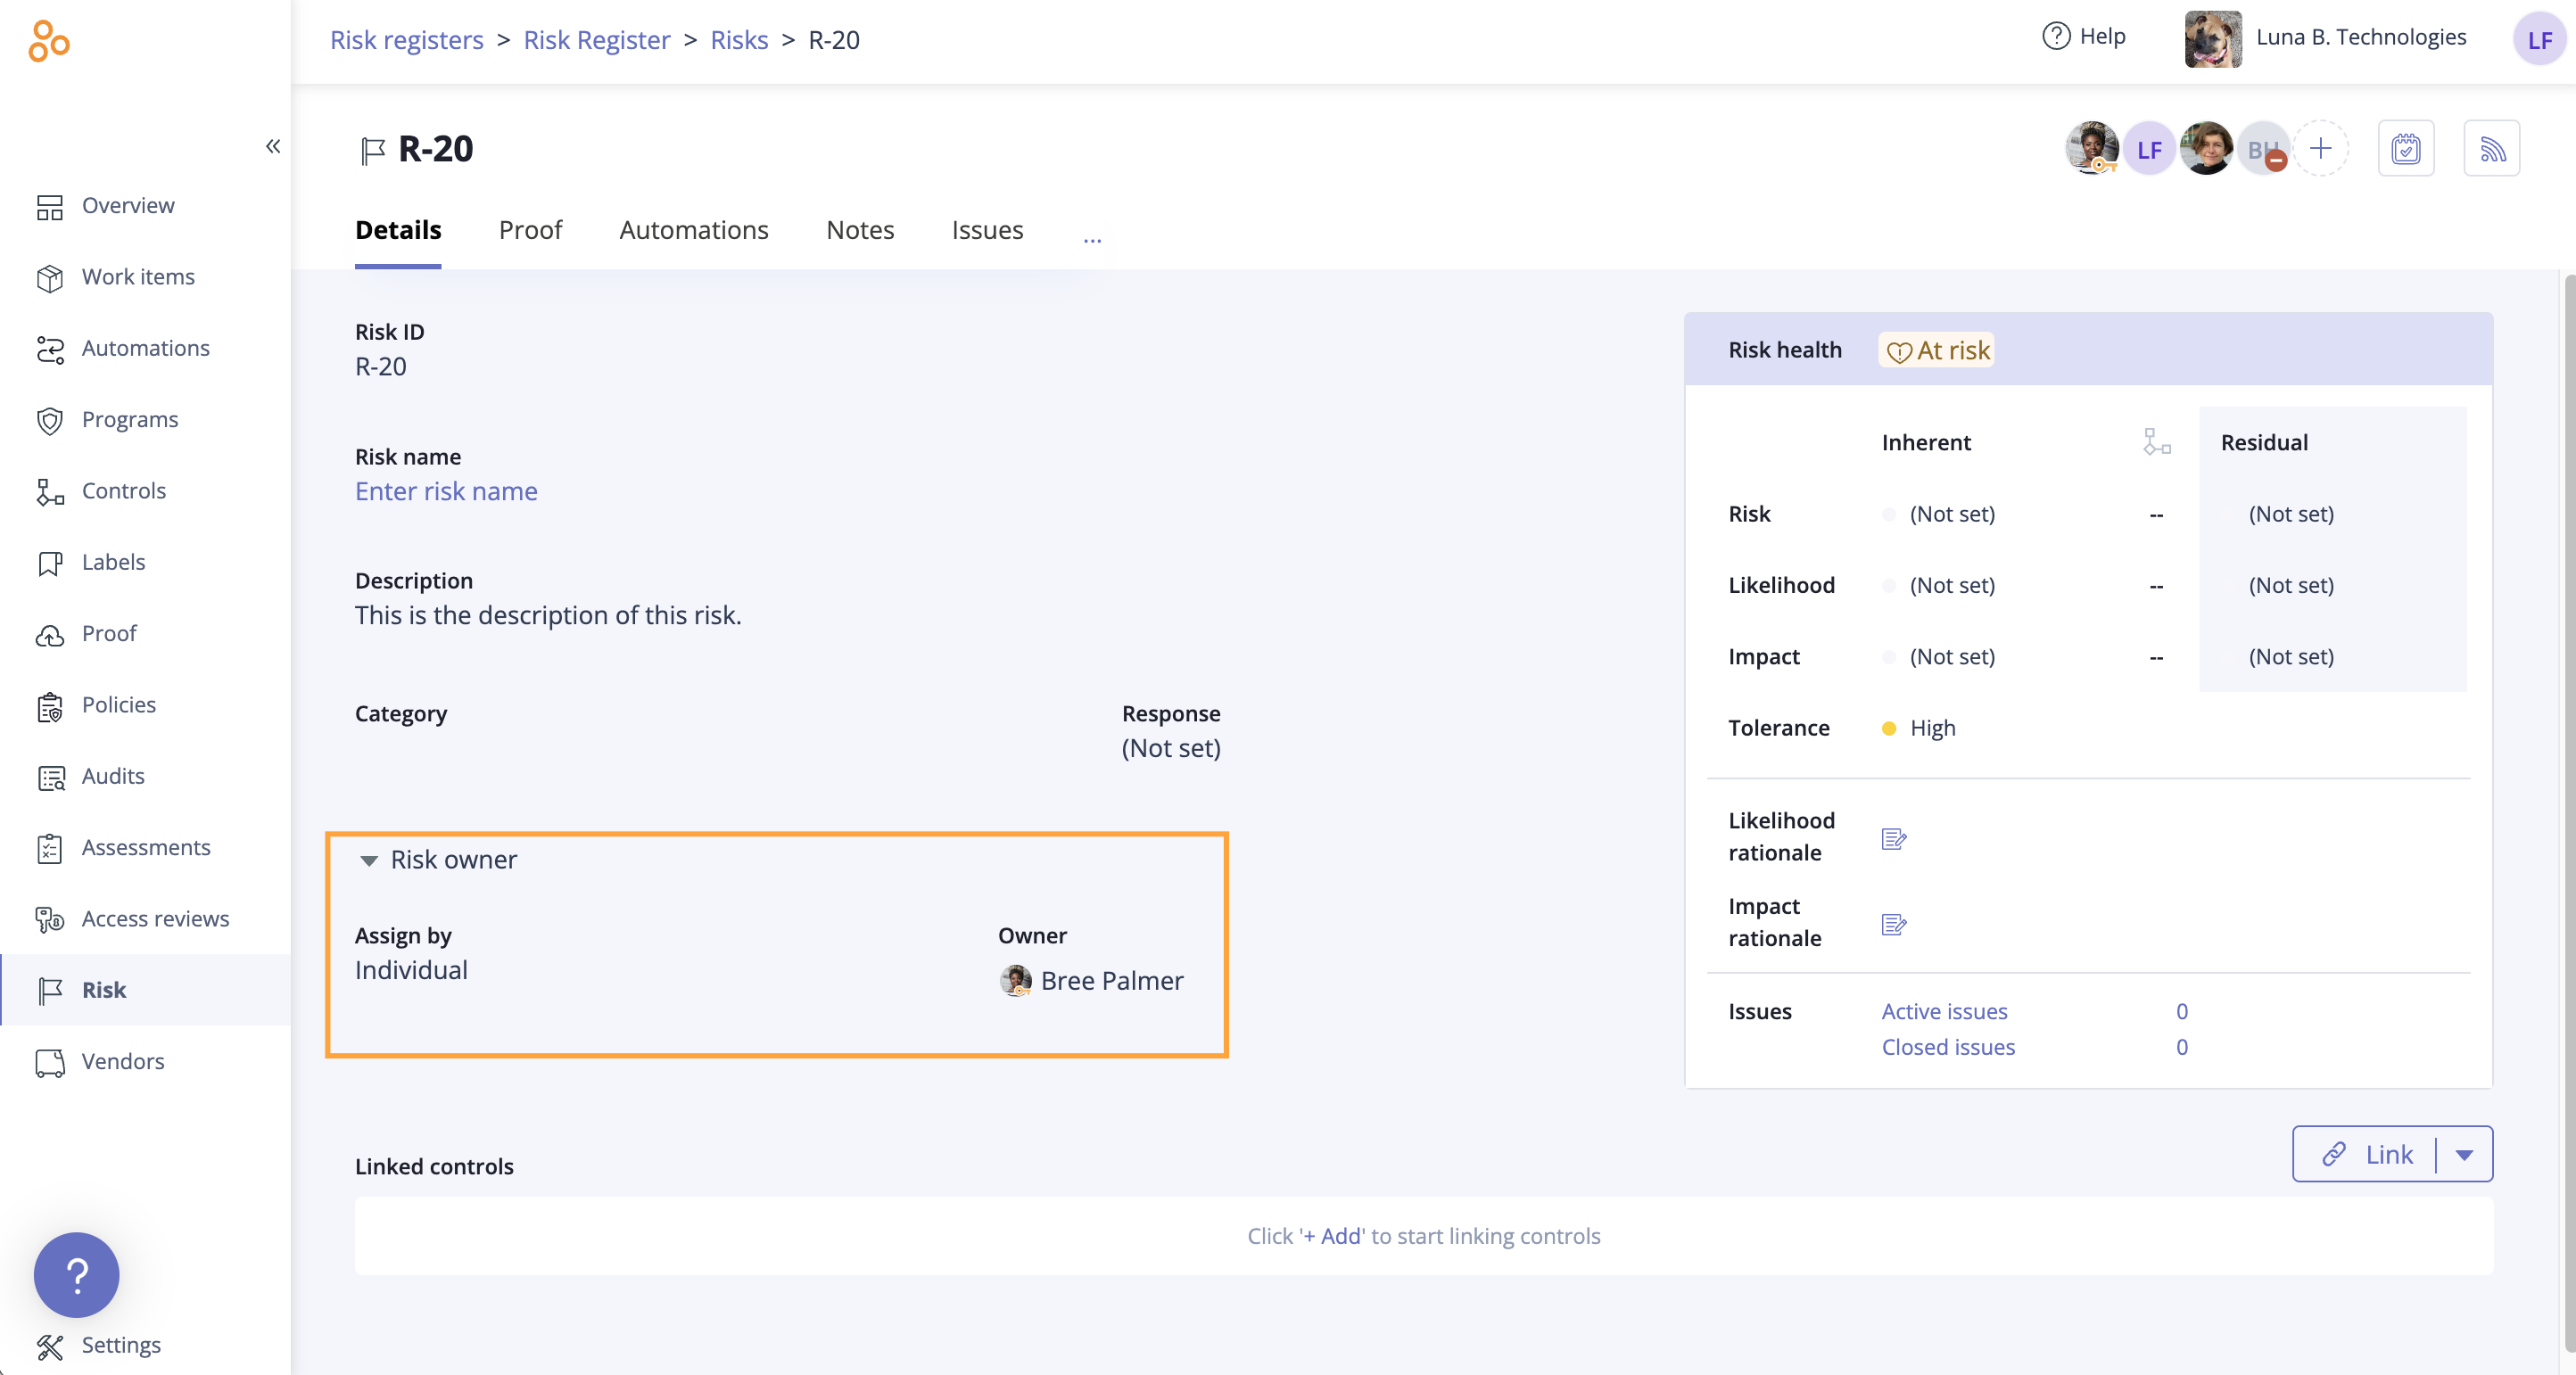Expand more tabs with the ellipsis
The image size is (2576, 1375).
1092,239
